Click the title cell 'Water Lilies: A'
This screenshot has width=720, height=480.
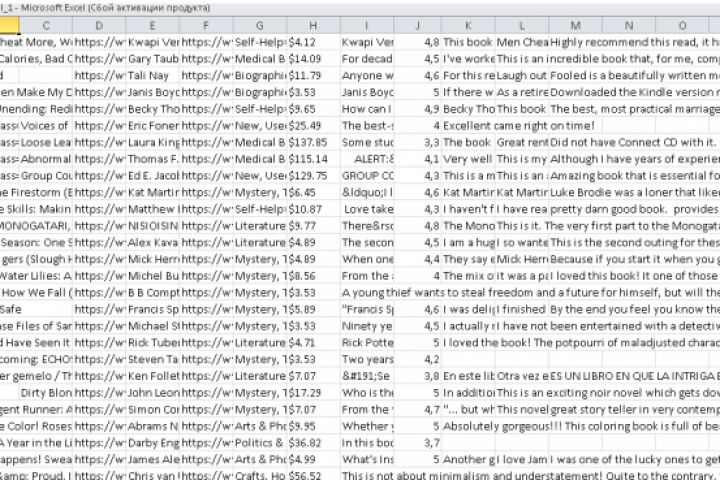(36, 276)
